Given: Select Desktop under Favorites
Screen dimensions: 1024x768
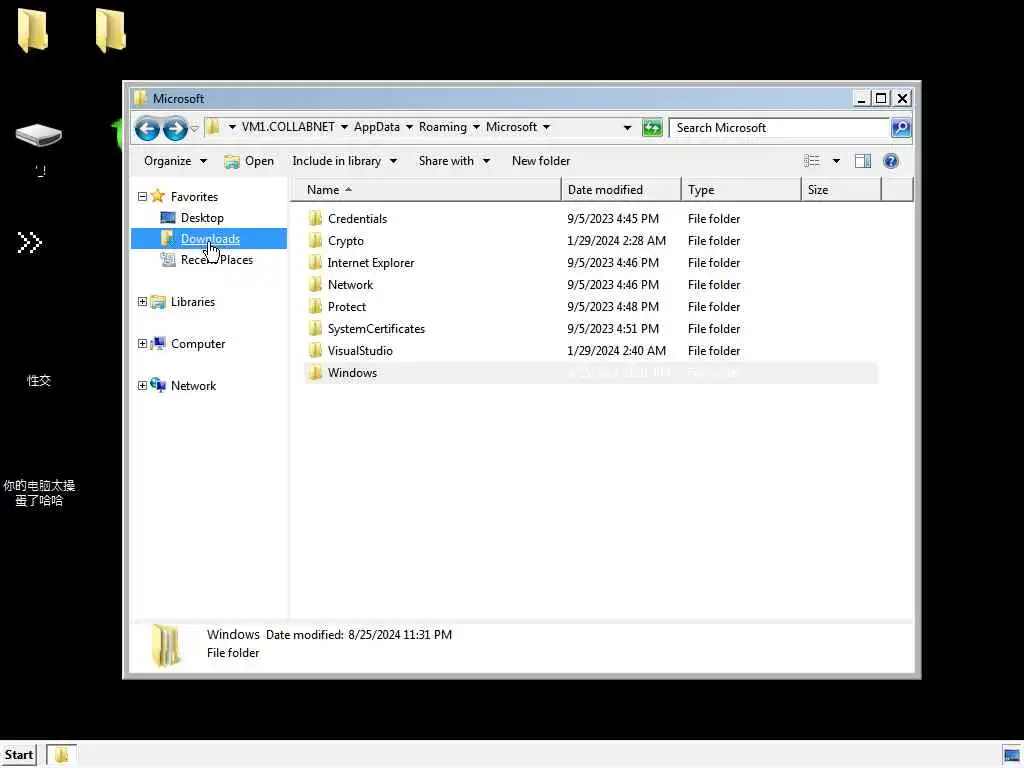Looking at the screenshot, I should point(202,217).
